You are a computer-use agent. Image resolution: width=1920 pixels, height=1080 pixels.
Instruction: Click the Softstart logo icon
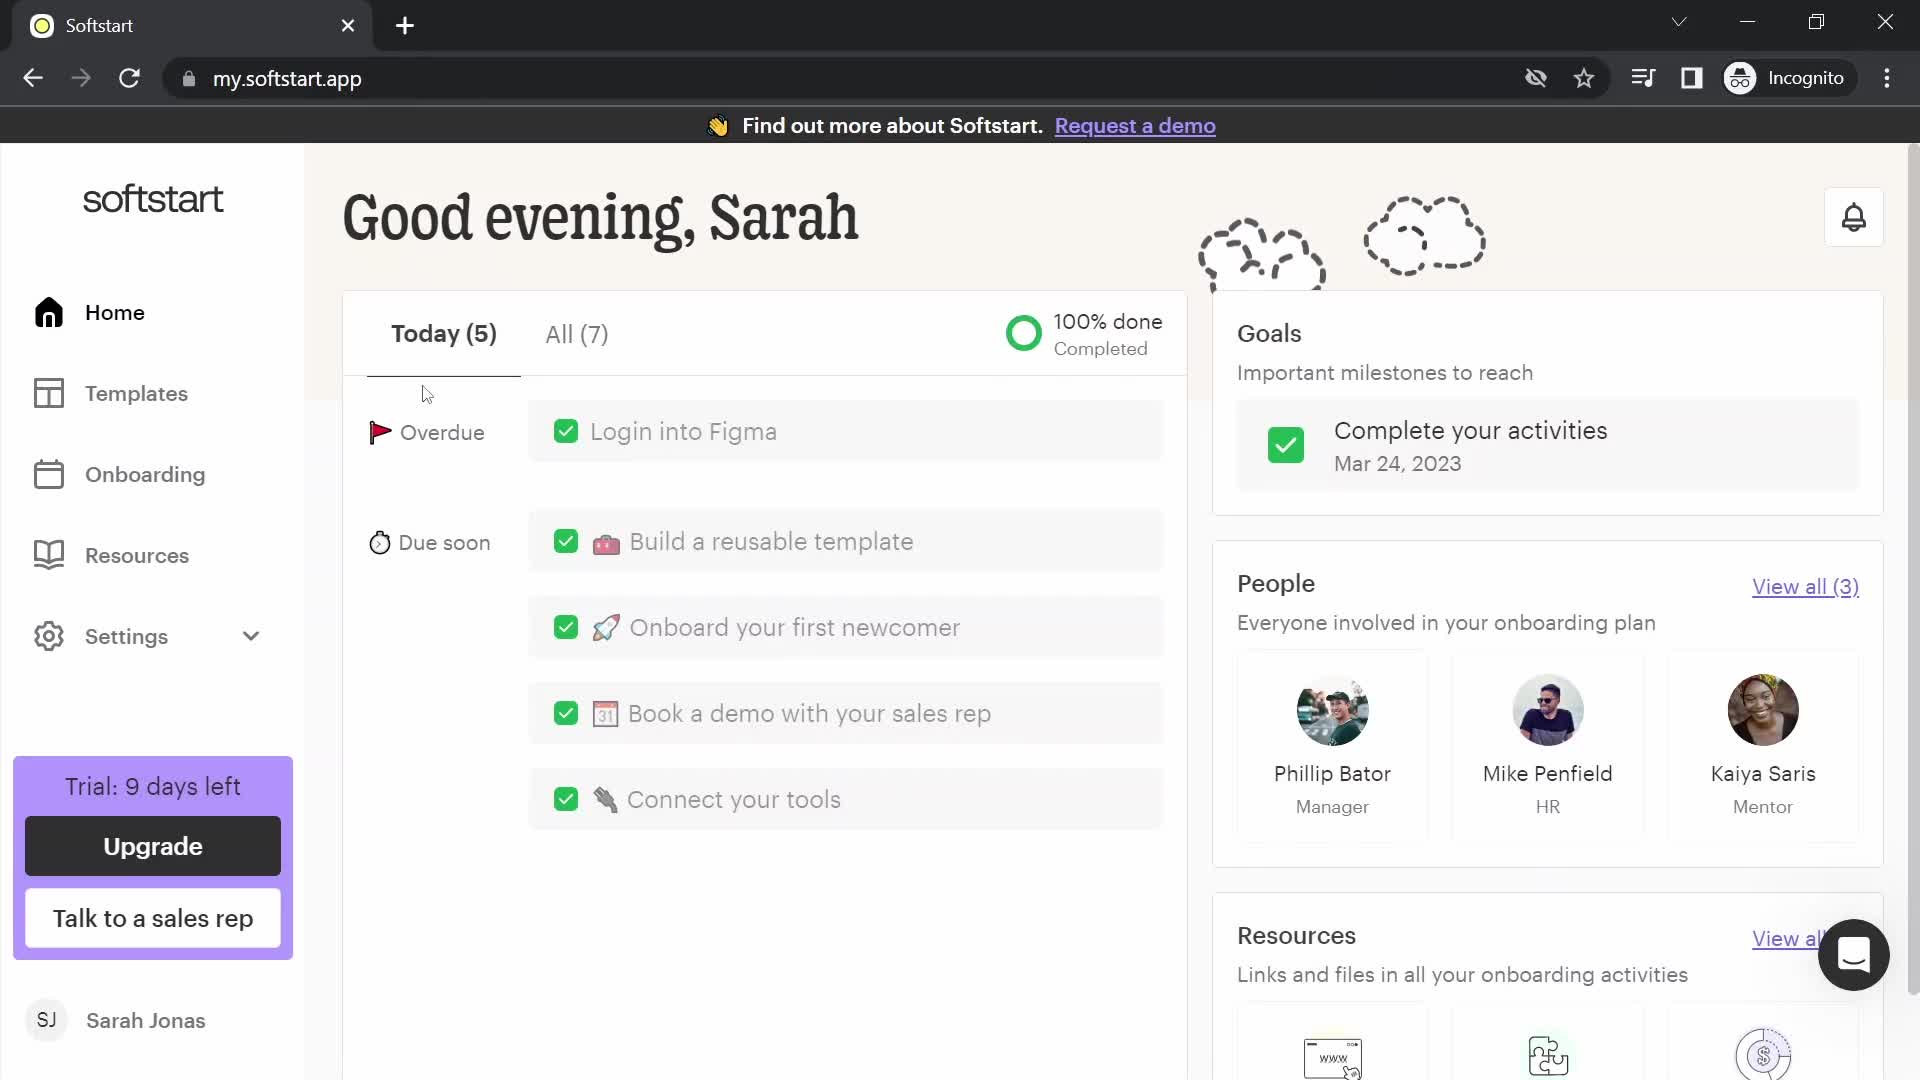[152, 199]
